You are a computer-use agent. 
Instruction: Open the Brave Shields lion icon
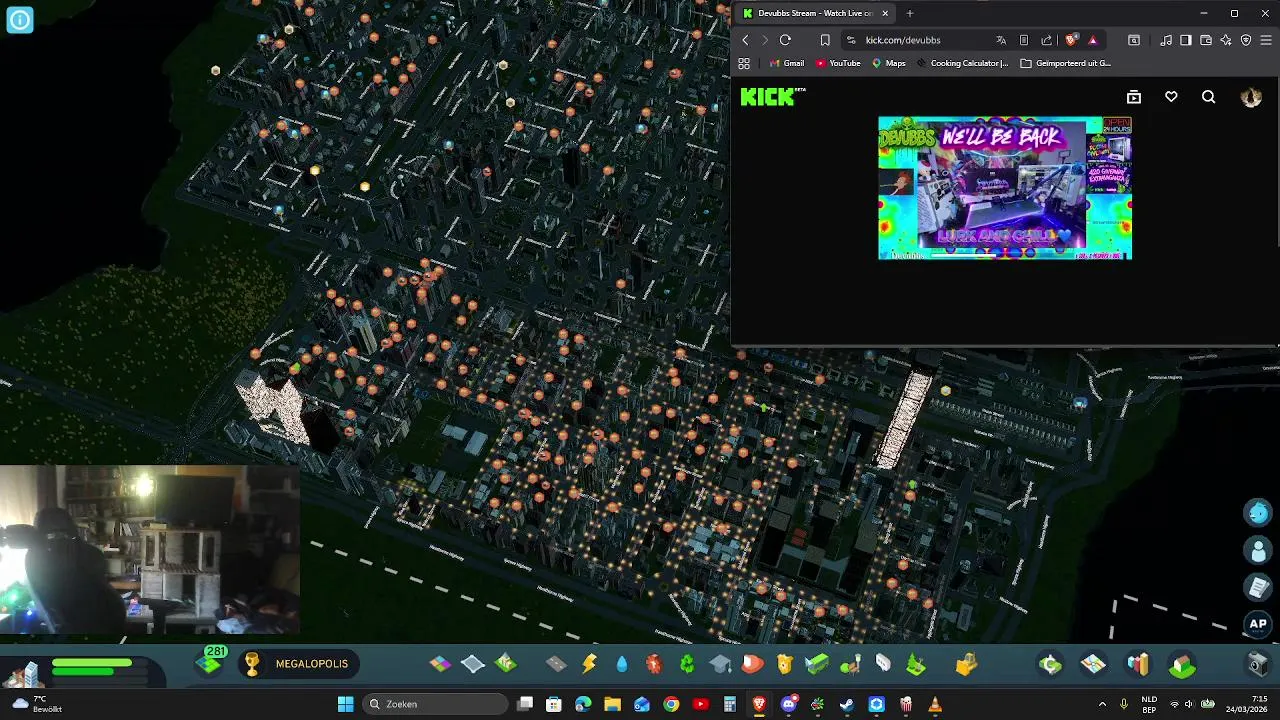1071,40
